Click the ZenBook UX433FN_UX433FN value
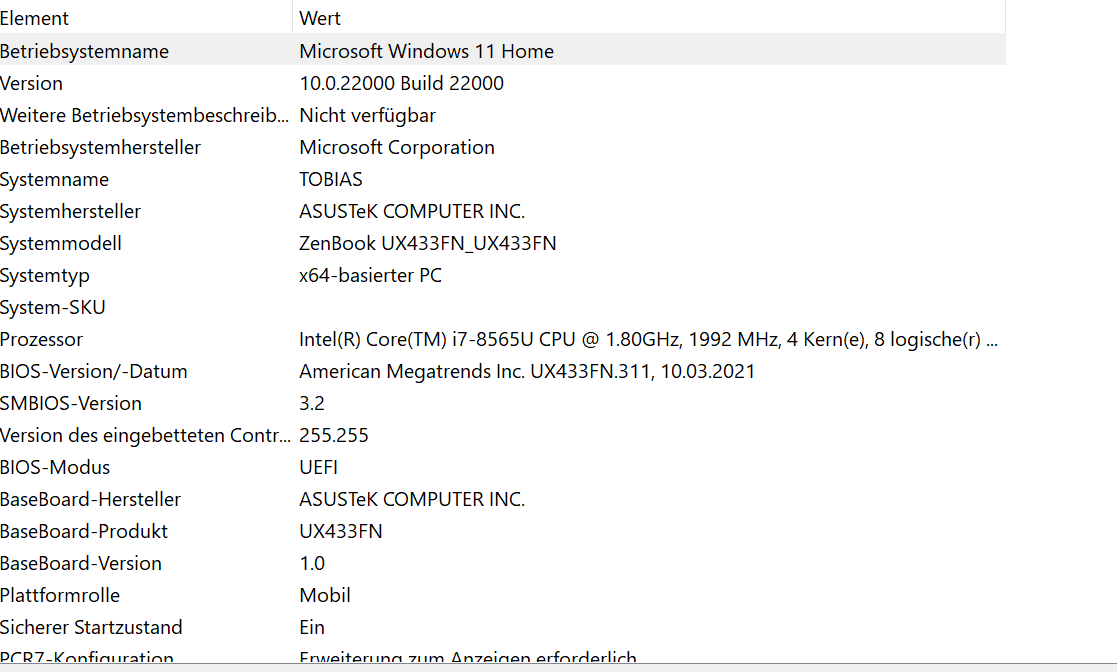This screenshot has width=1117, height=672. coord(427,243)
